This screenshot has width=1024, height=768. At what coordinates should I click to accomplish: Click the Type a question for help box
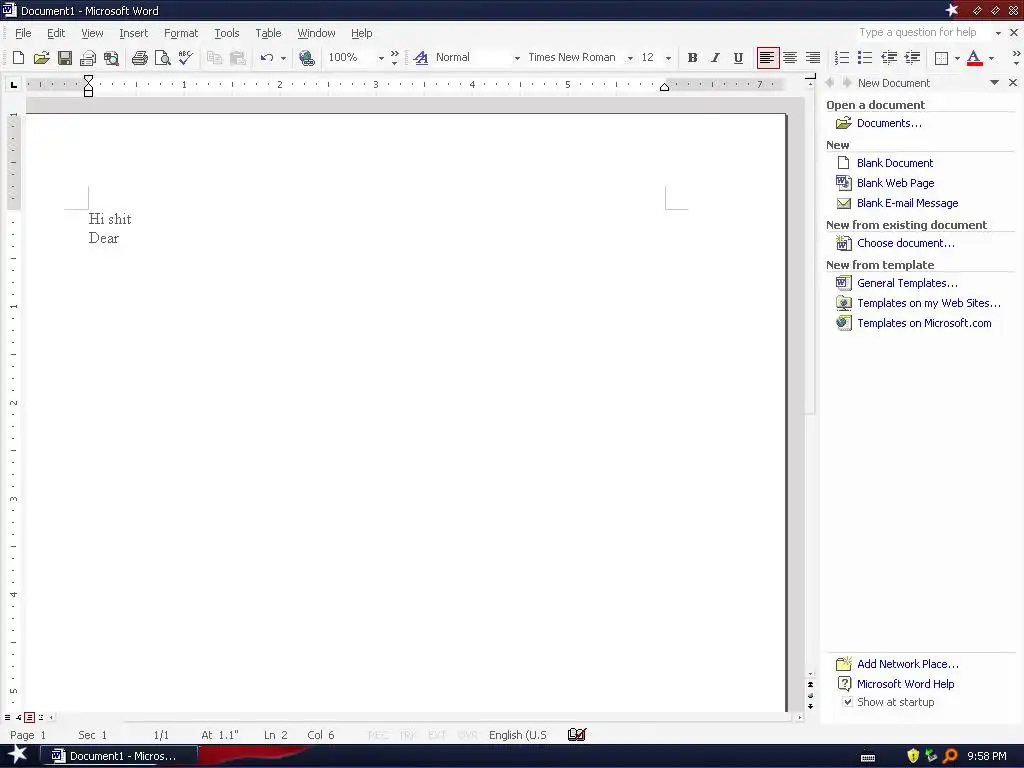(923, 32)
